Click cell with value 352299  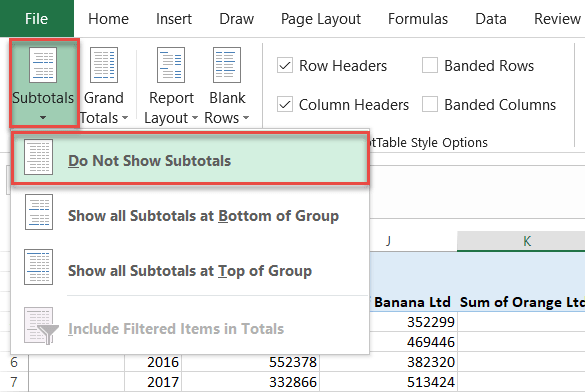[x=413, y=322]
